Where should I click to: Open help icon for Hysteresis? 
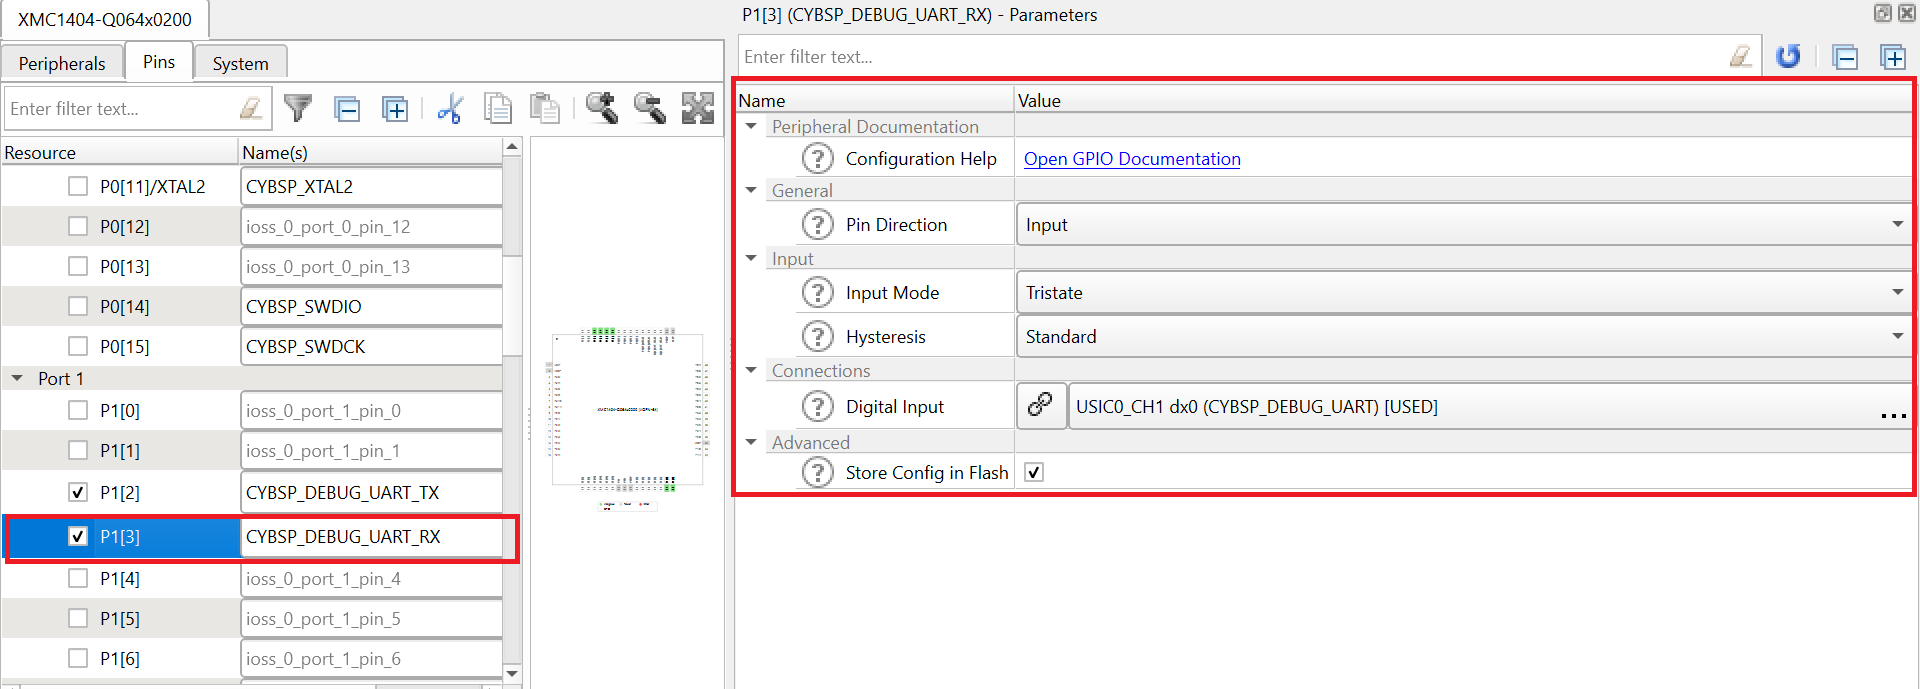818,336
